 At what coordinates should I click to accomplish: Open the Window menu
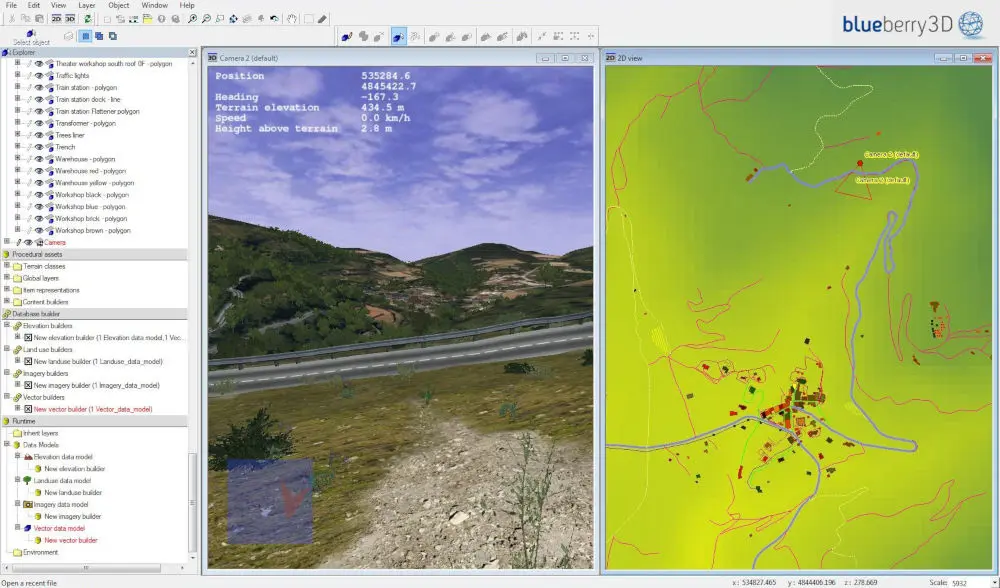(154, 5)
